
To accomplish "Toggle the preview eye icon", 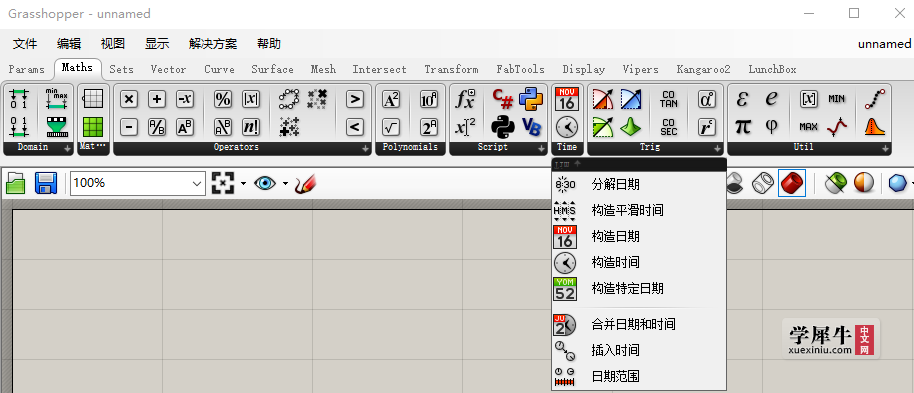I will click(265, 183).
